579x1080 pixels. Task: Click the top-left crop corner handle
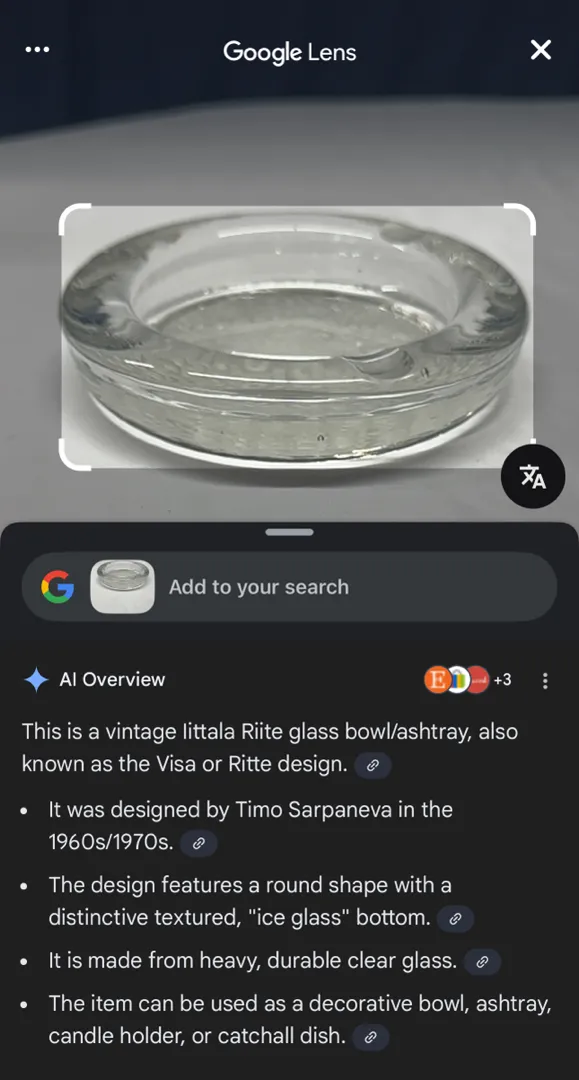pyautogui.click(x=74, y=219)
